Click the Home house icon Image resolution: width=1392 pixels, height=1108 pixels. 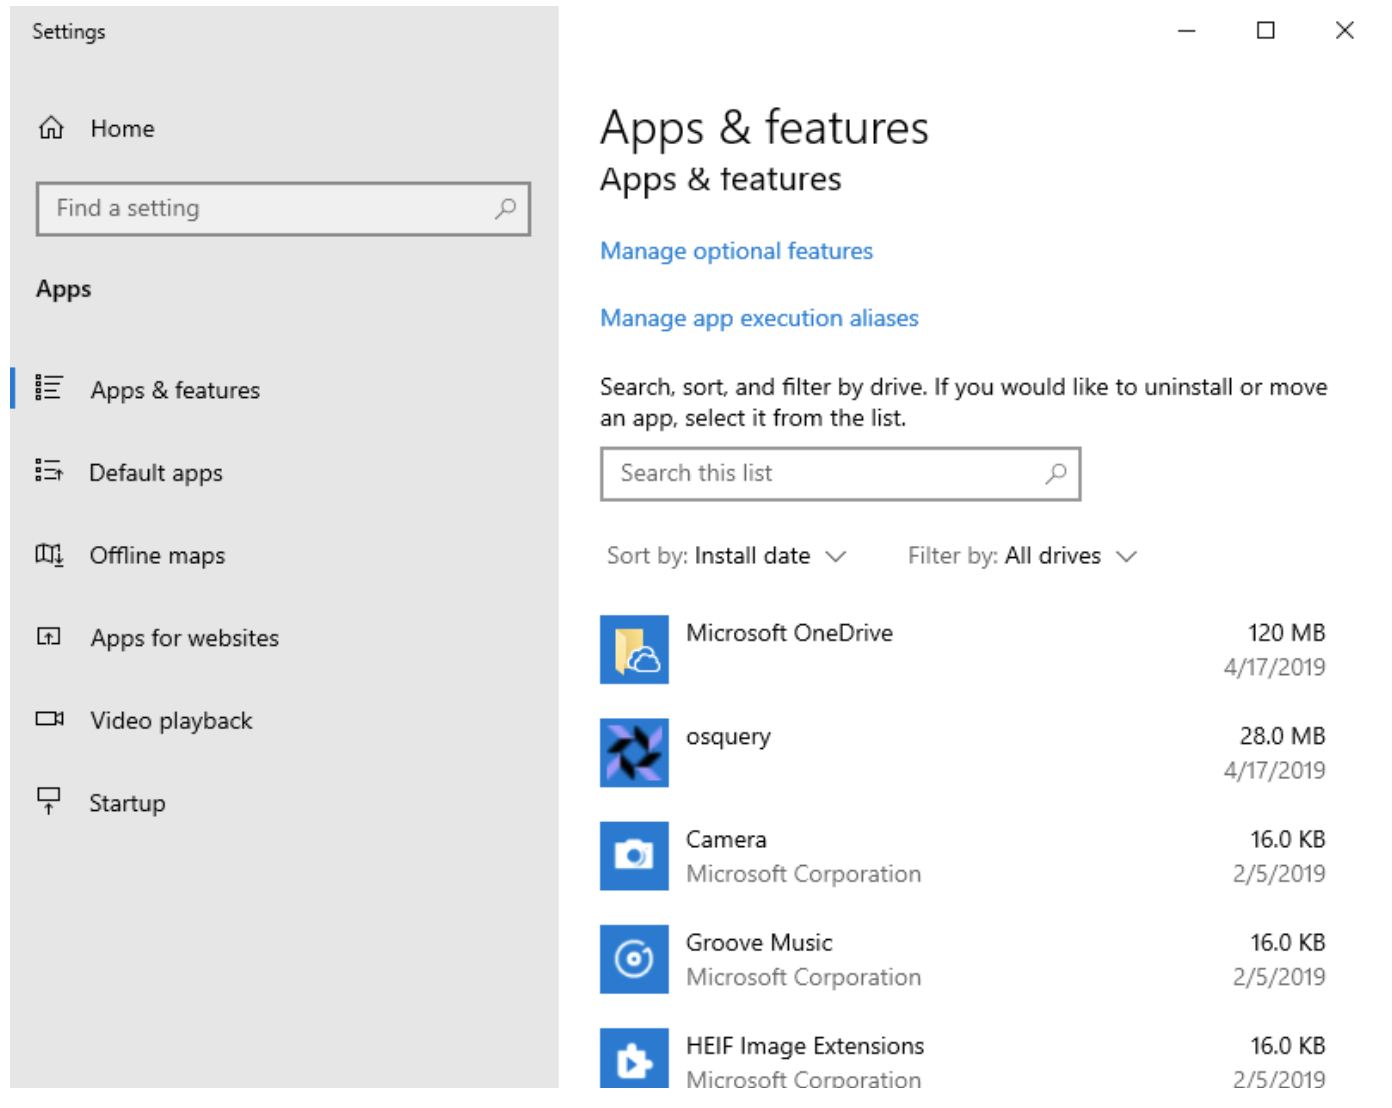pyautogui.click(x=51, y=128)
